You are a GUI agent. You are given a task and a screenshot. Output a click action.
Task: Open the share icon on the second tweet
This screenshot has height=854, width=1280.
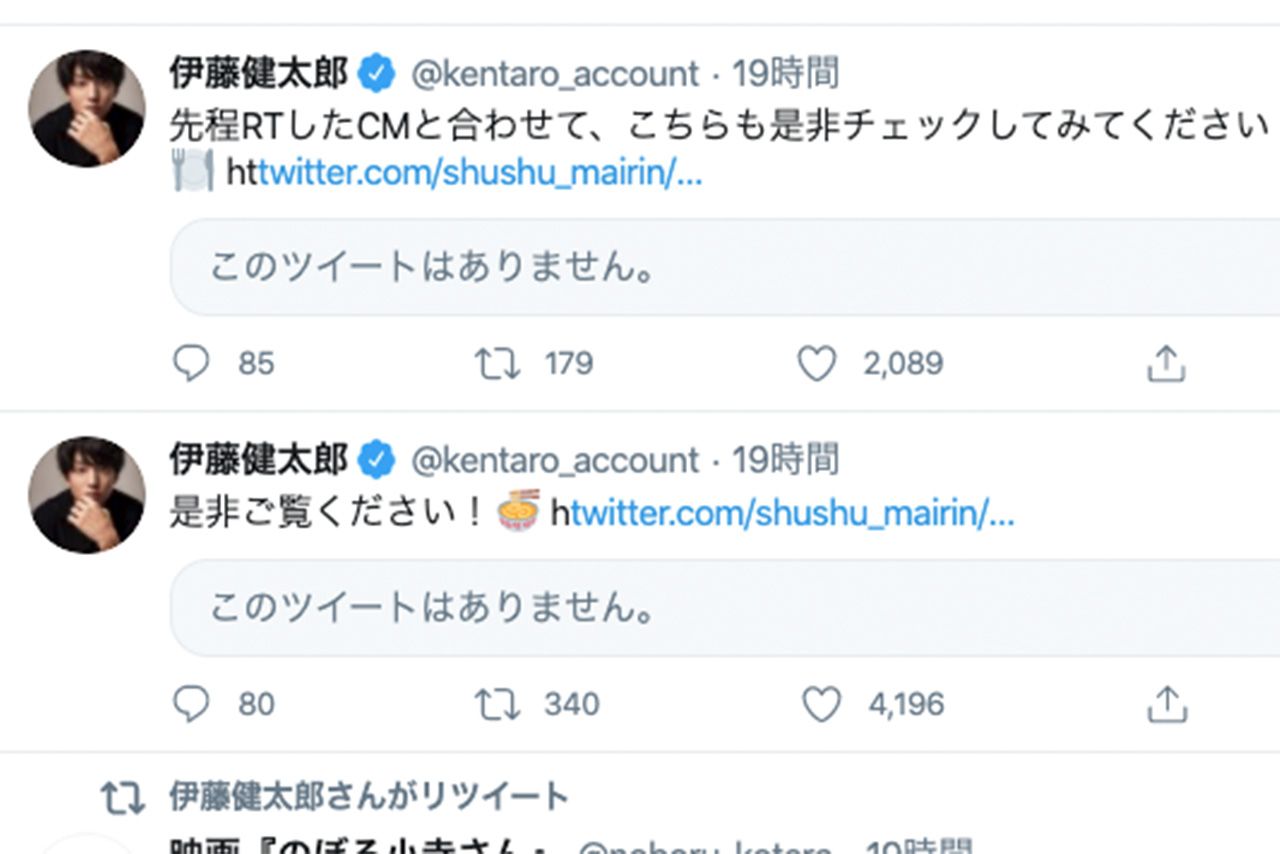click(1166, 703)
